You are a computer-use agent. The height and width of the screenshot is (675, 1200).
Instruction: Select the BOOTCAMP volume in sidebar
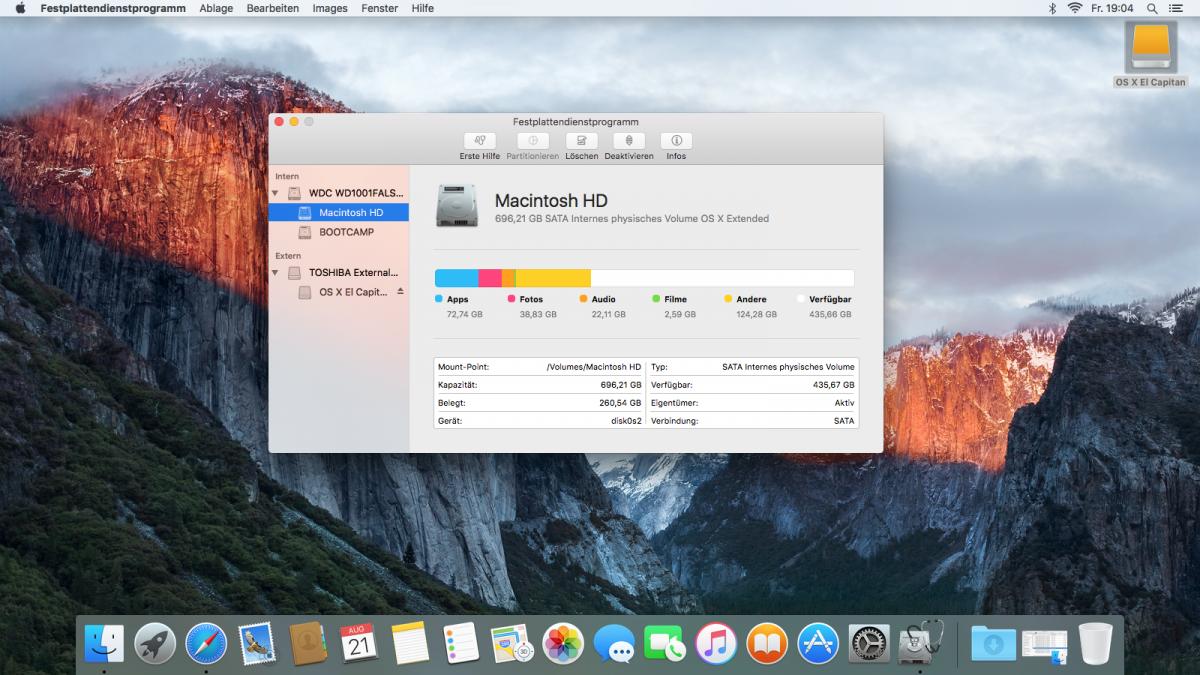tap(339, 232)
